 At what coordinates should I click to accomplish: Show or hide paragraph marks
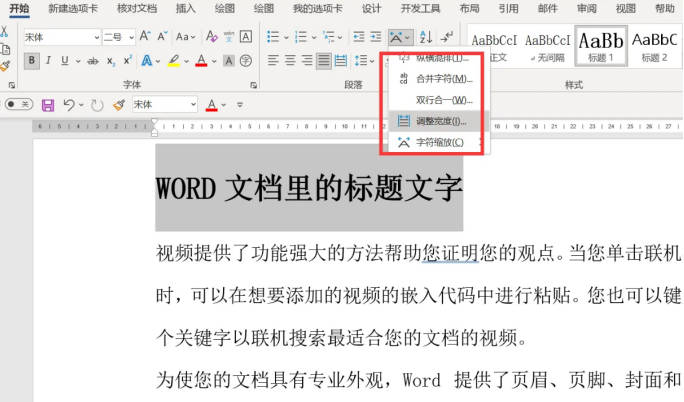click(447, 37)
